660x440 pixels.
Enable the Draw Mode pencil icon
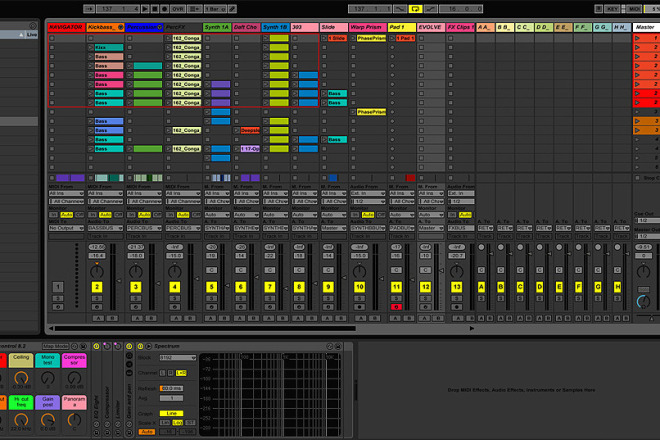pos(232,9)
